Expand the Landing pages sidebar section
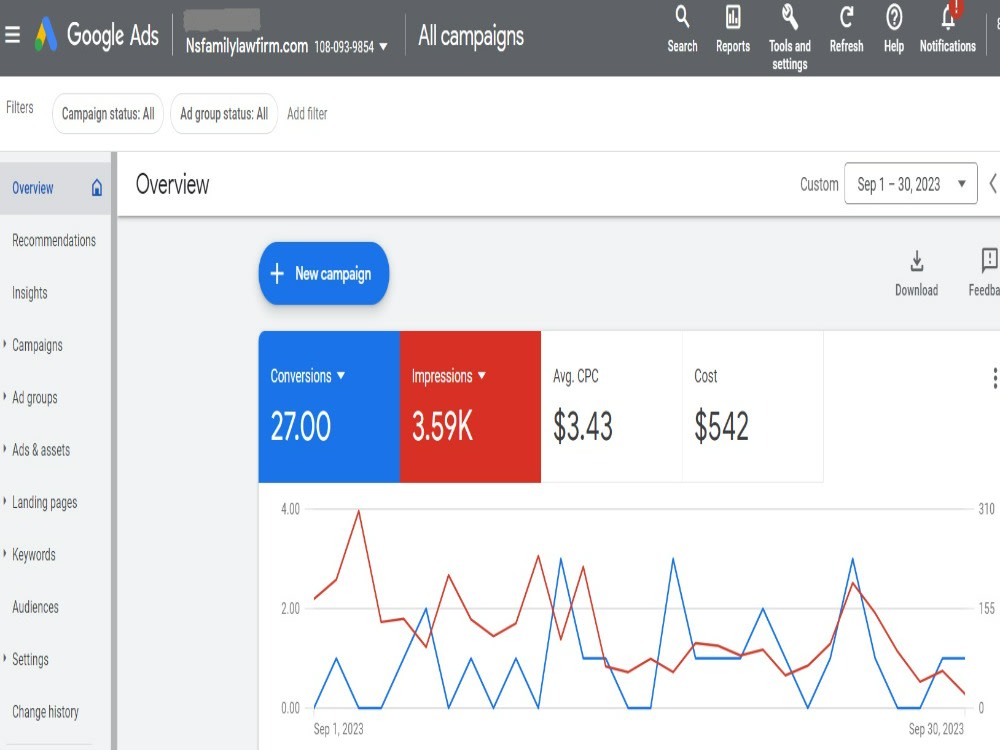Viewport: 1000px width, 750px height. click(x=4, y=501)
